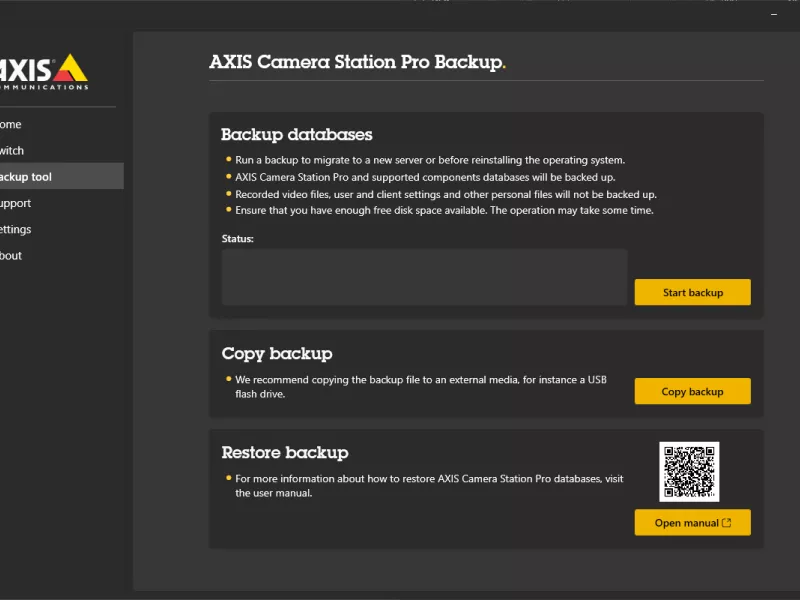Click the Restore backup section heading
The image size is (800, 600).
[x=285, y=453]
